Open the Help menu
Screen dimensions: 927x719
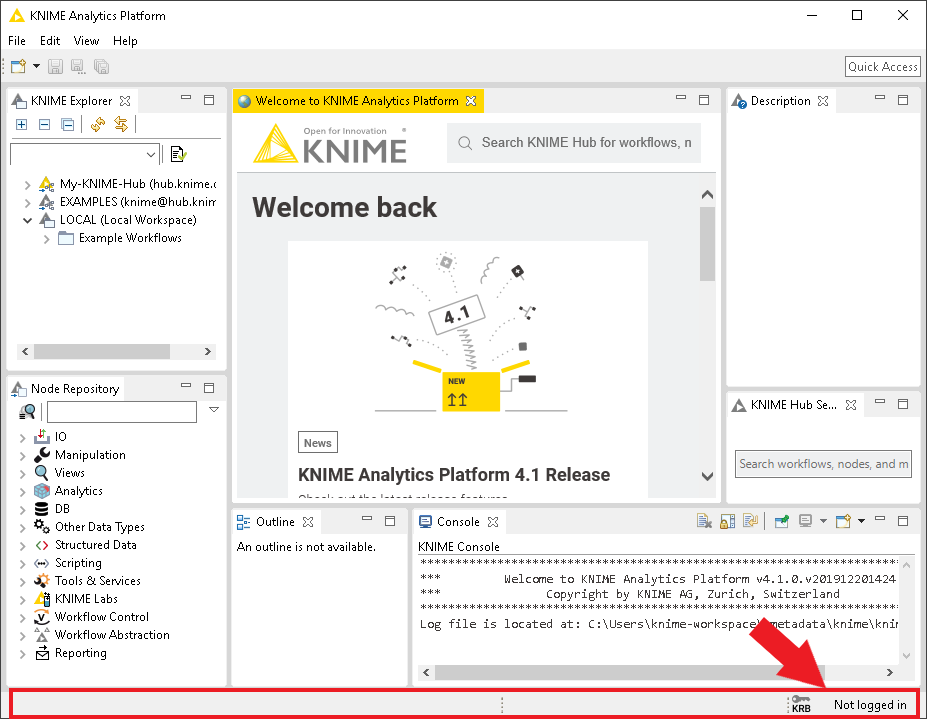coord(125,41)
